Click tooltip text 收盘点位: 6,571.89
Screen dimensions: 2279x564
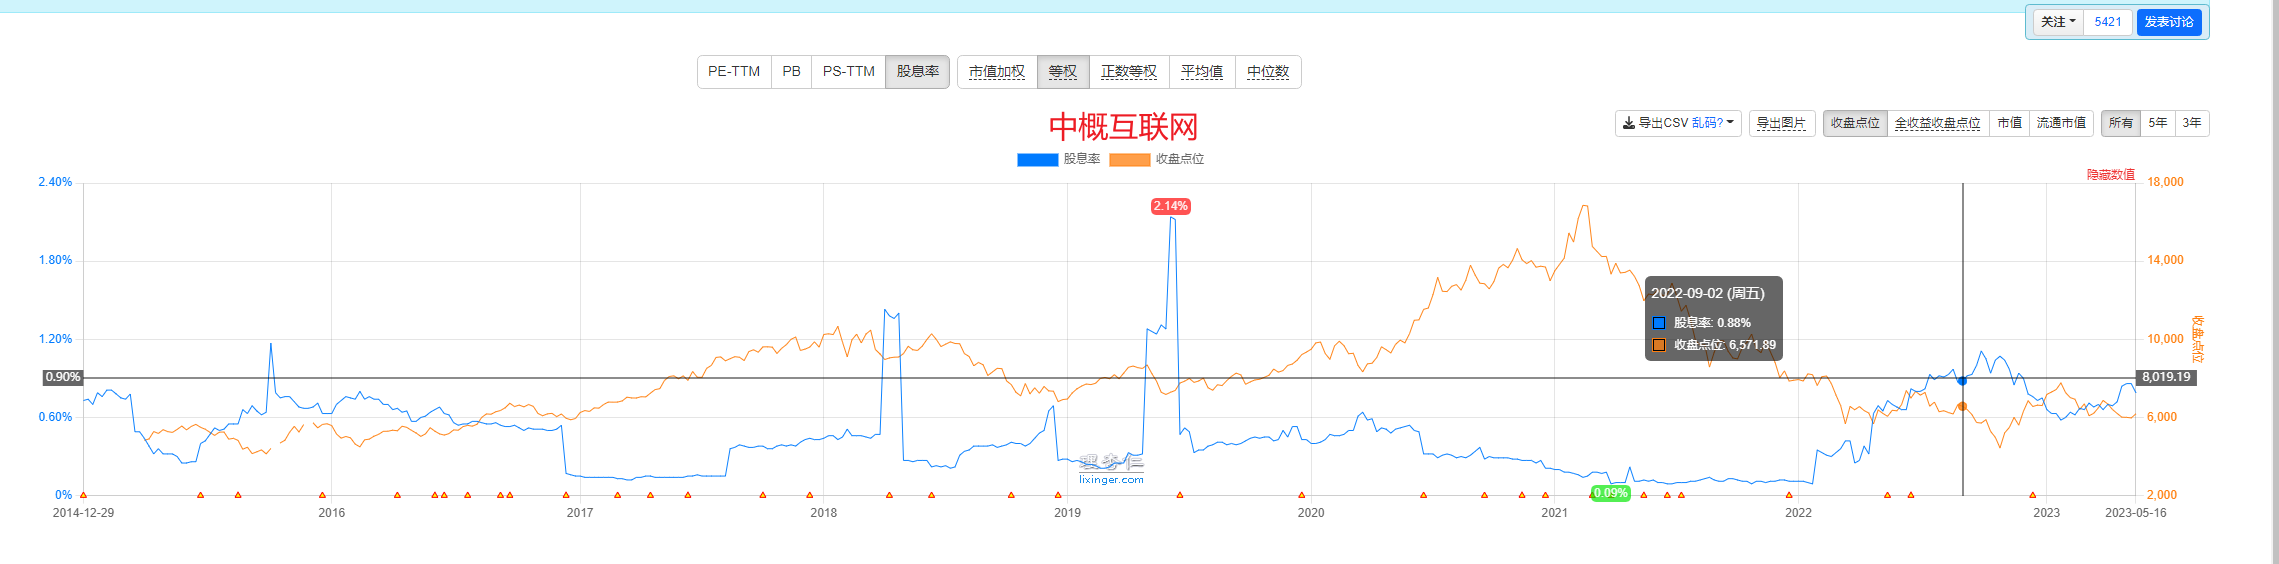pyautogui.click(x=1725, y=345)
